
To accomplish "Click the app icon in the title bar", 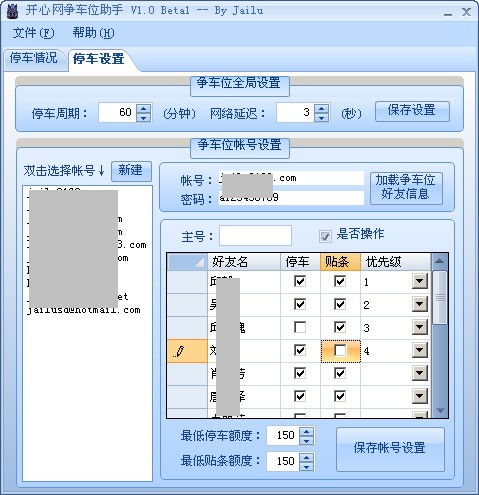I will [x=12, y=11].
